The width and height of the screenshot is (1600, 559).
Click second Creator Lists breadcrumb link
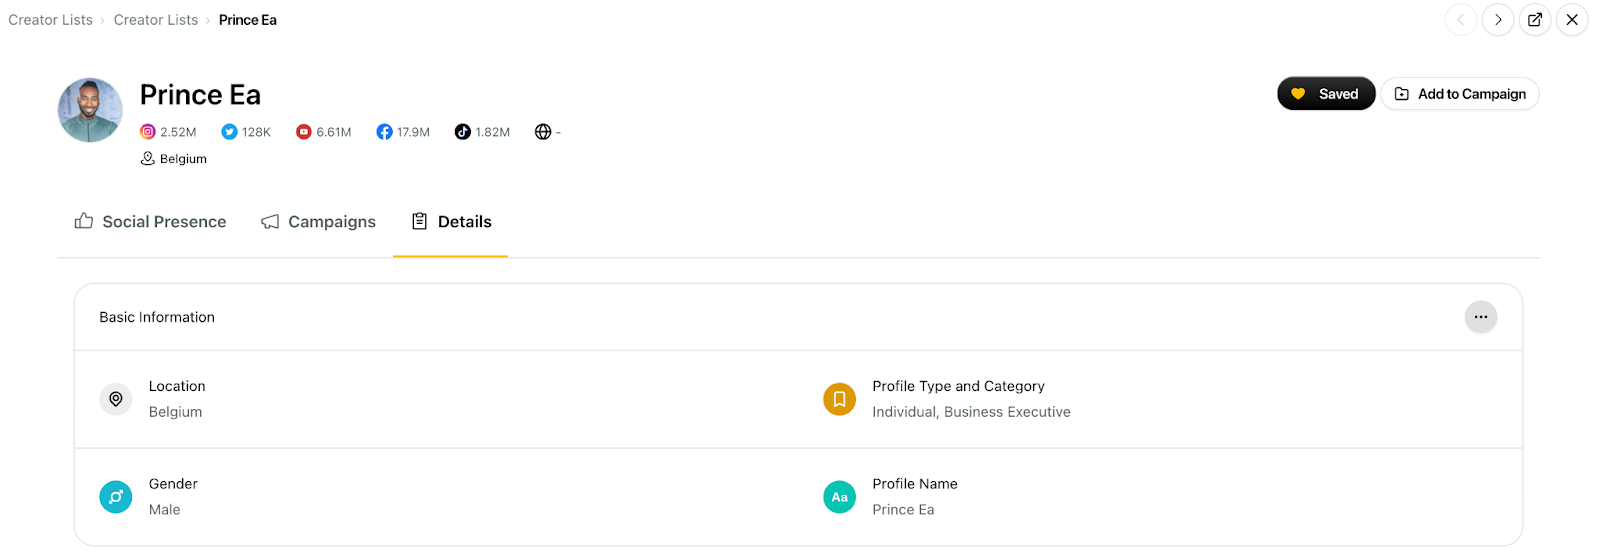coord(156,20)
